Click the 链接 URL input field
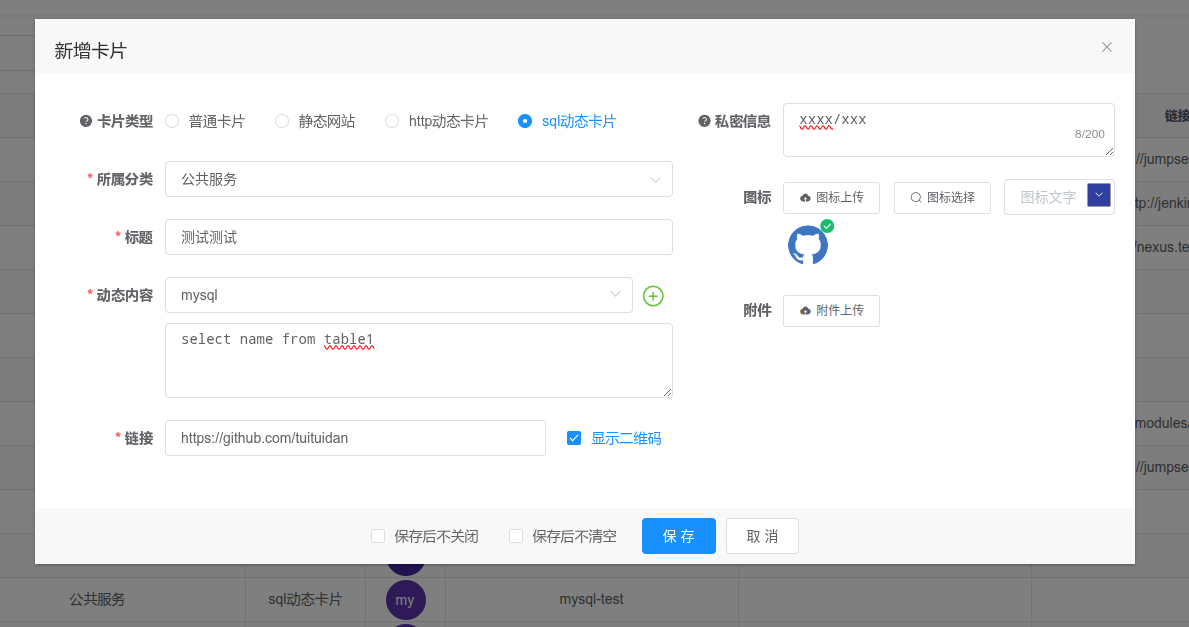Image resolution: width=1189 pixels, height=627 pixels. click(x=355, y=438)
